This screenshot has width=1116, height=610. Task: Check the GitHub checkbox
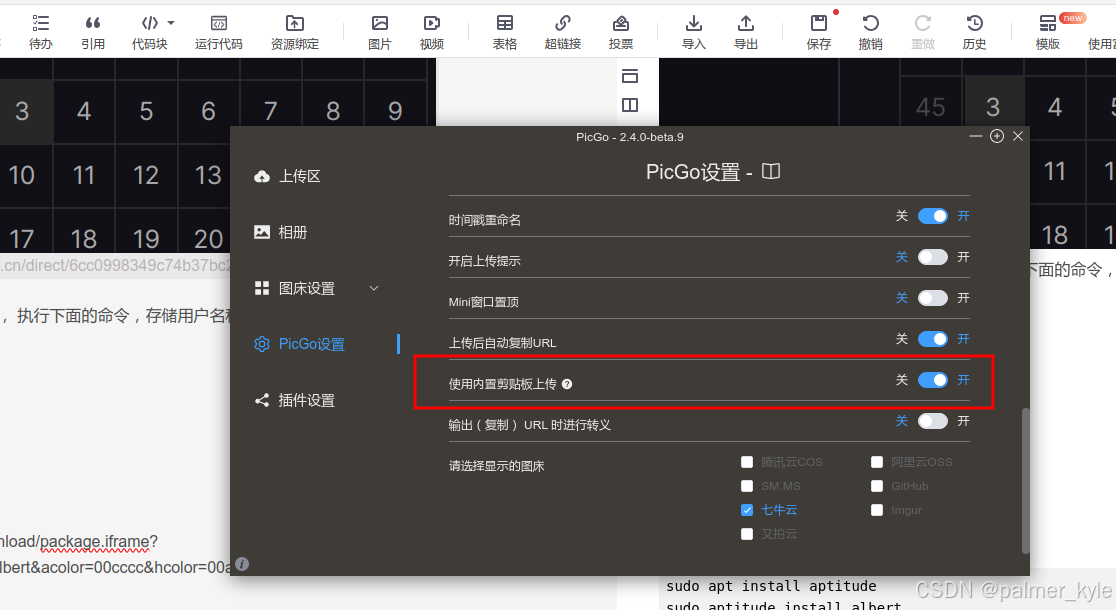[x=877, y=486]
